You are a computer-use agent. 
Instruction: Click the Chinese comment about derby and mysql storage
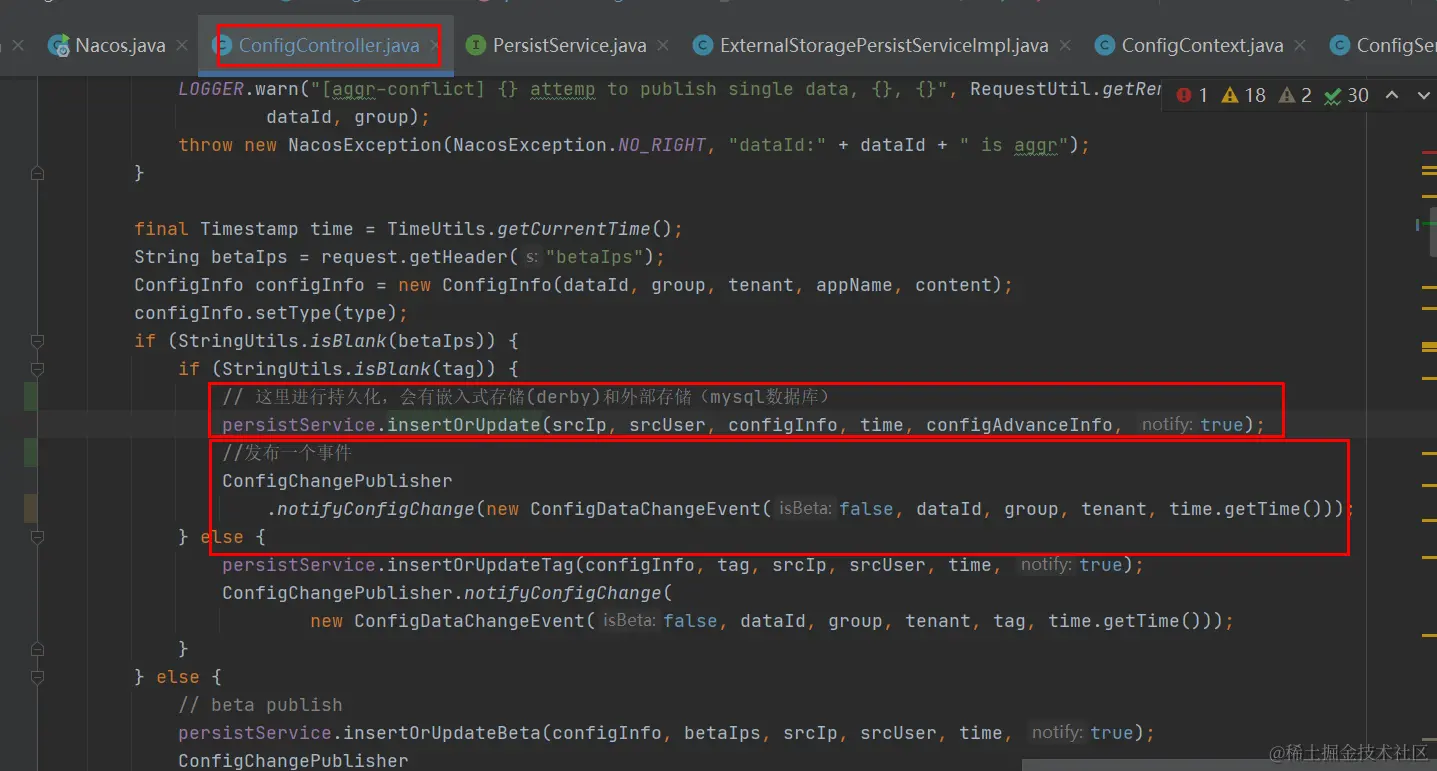point(527,397)
